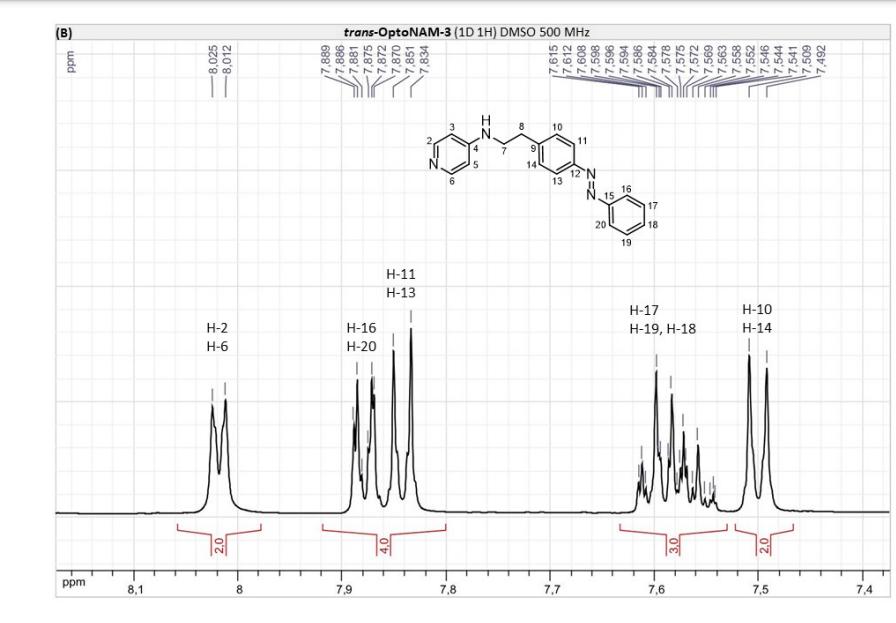Viewport: 896px width, 623px height.
Task: Select the H-16 H-20 assignment label
Action: click(x=362, y=337)
